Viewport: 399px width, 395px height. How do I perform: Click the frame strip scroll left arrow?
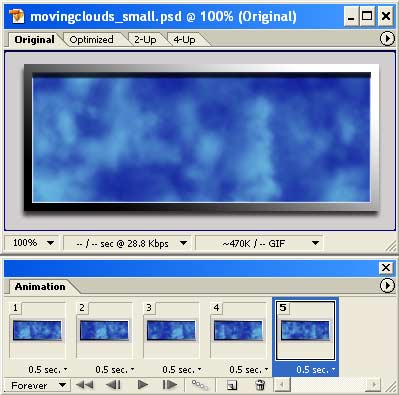(282, 385)
